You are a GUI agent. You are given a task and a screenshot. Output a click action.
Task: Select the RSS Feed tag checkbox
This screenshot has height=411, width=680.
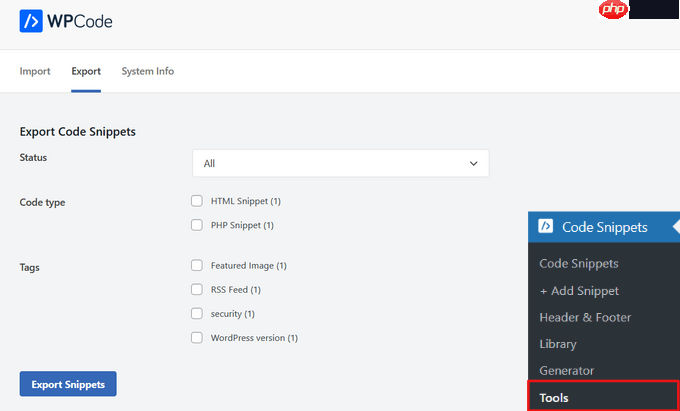[x=197, y=290]
